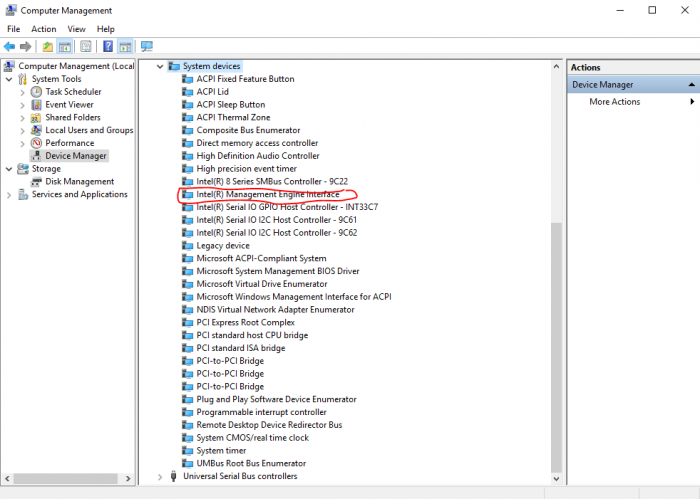Select Direct memory access controller
The height and width of the screenshot is (499, 700).
[257, 143]
